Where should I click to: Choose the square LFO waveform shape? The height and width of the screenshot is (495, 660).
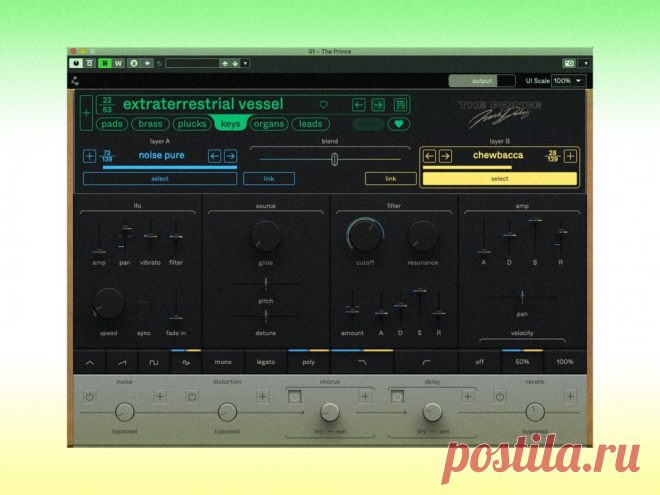[154, 361]
